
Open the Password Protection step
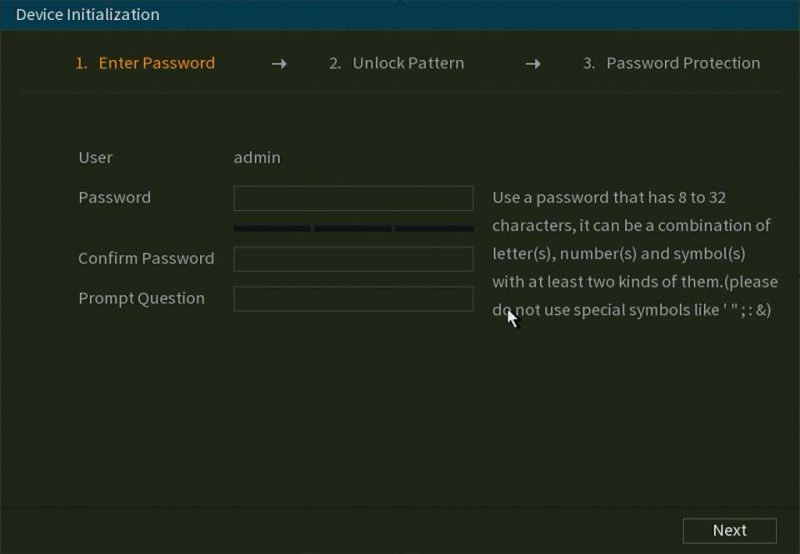coord(671,63)
